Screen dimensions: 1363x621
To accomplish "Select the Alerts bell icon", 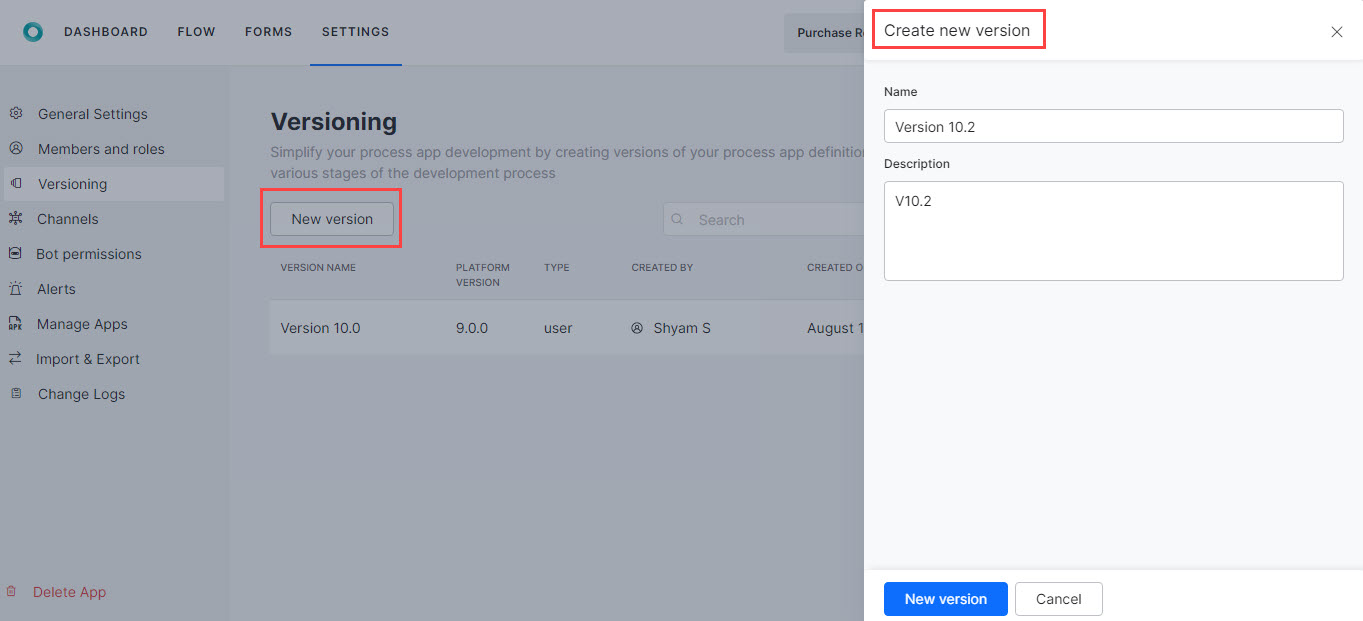I will point(16,288).
